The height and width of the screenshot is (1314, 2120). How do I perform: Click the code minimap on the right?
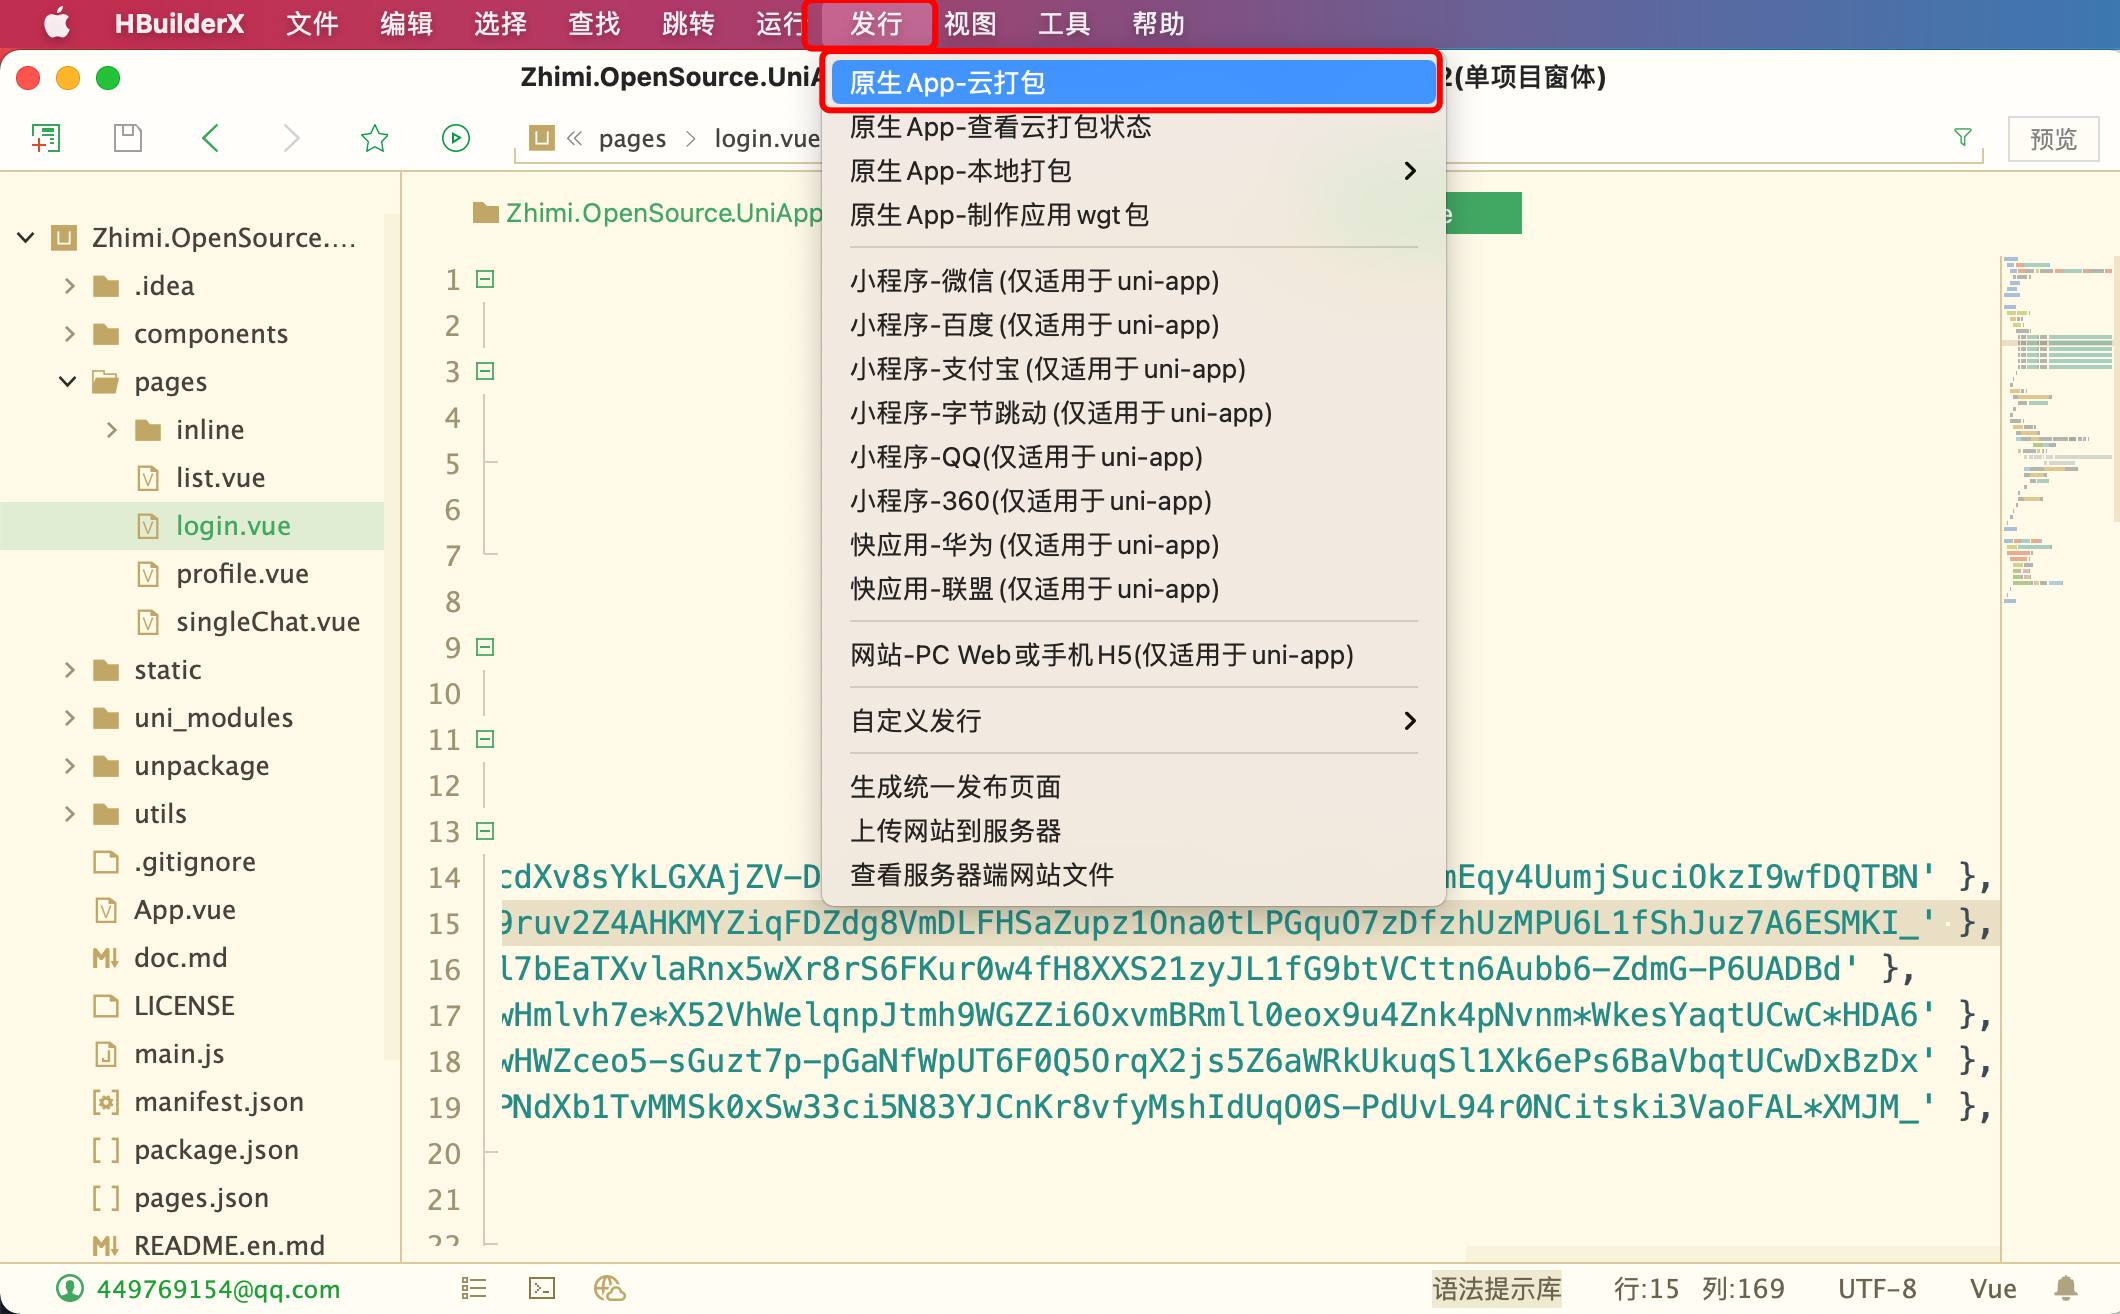[x=2058, y=430]
